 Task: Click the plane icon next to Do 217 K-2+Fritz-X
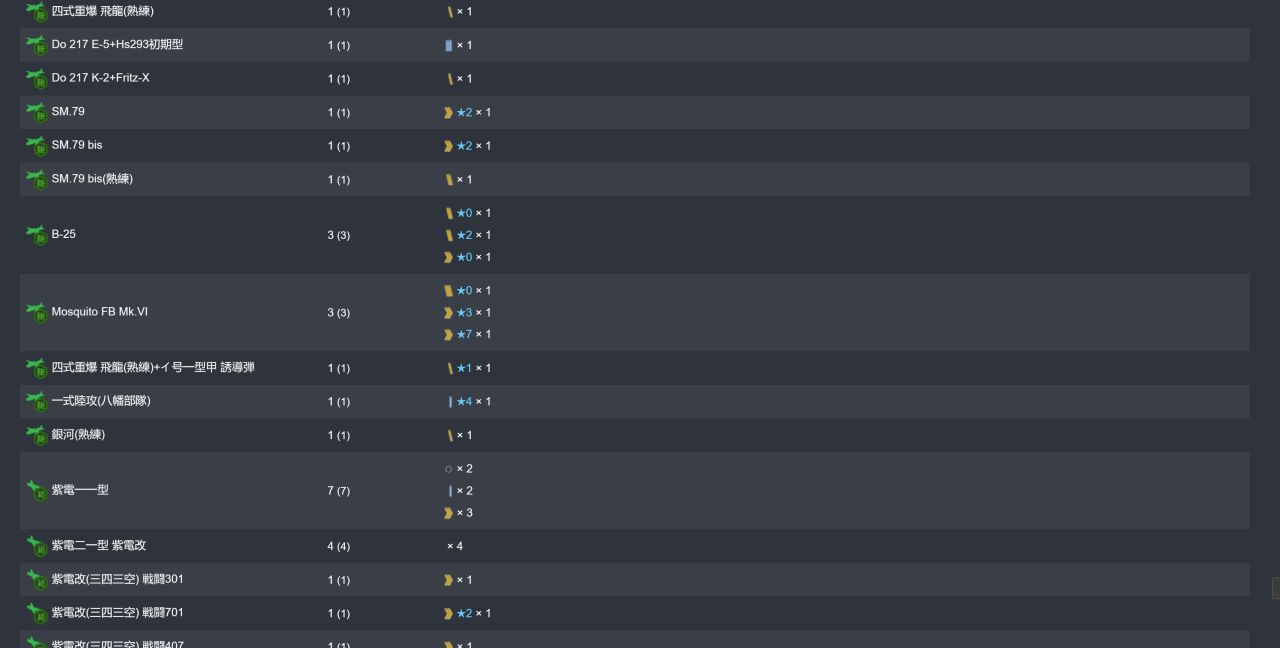(36, 78)
